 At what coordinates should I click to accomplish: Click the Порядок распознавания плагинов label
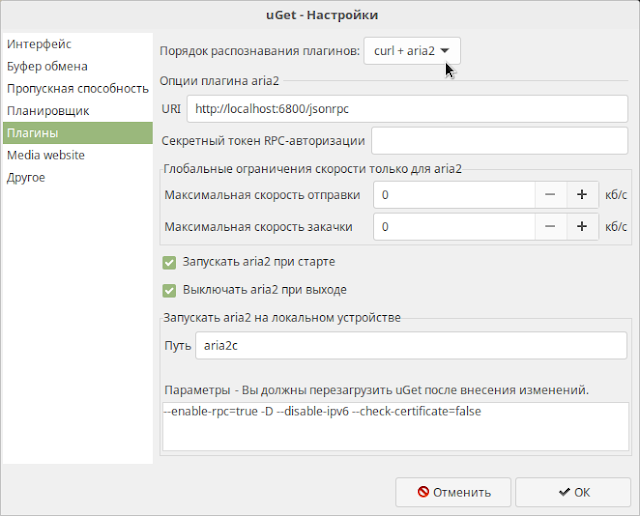pyautogui.click(x=260, y=51)
